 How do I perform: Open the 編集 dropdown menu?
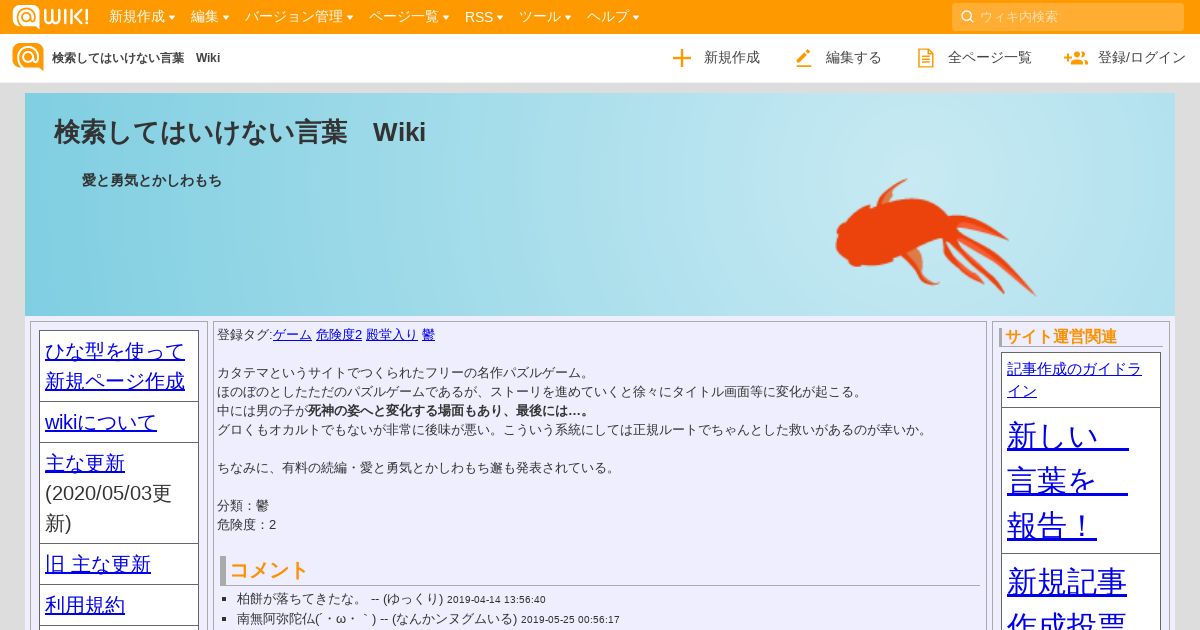[x=210, y=16]
